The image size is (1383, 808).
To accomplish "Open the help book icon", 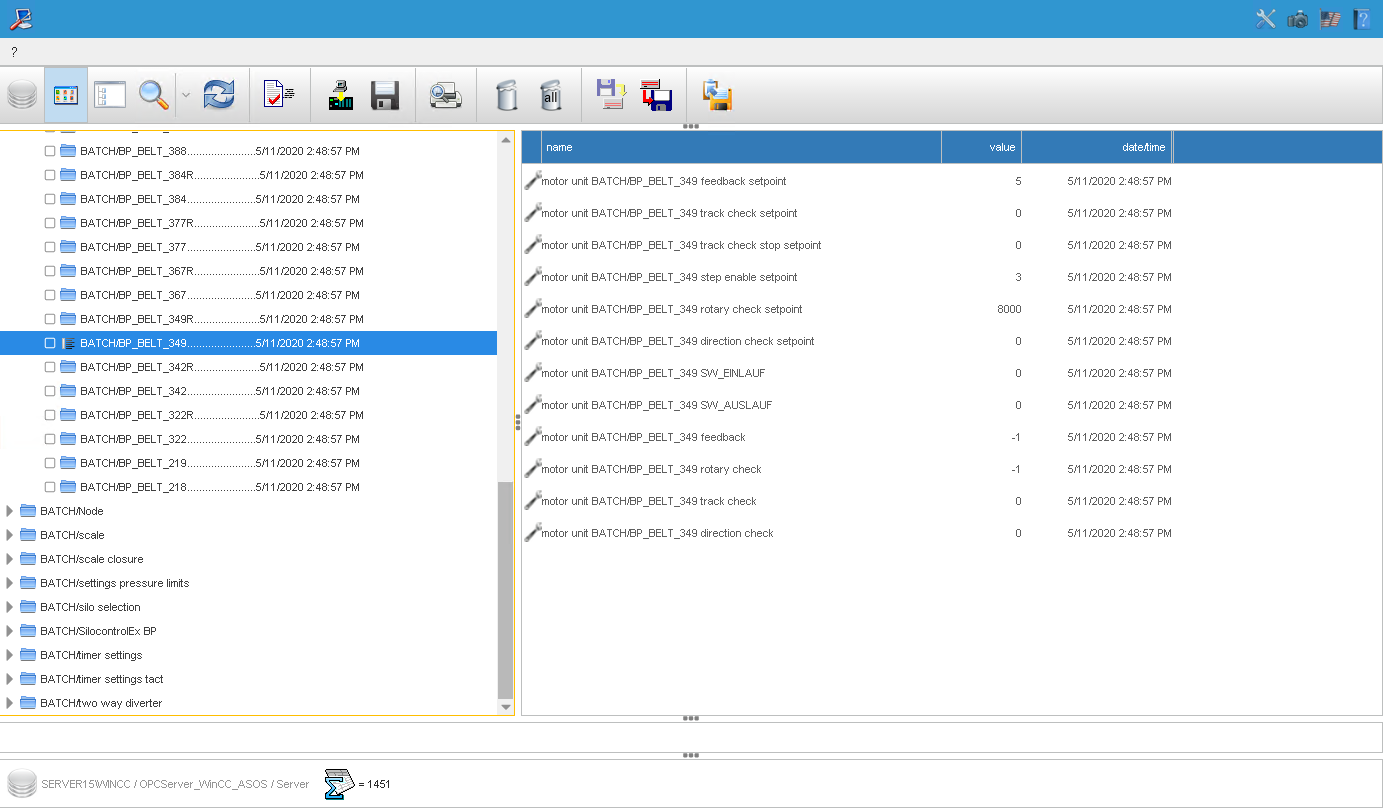I will click(x=1362, y=18).
